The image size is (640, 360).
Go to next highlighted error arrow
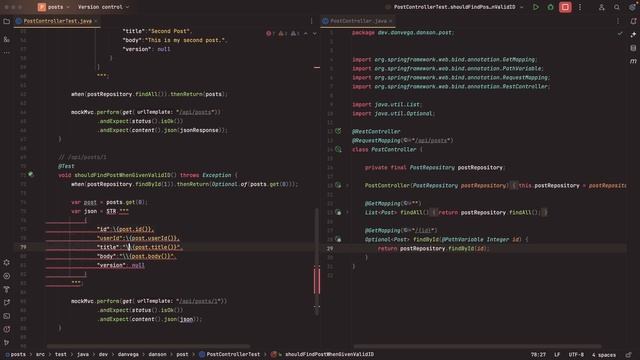[315, 33]
